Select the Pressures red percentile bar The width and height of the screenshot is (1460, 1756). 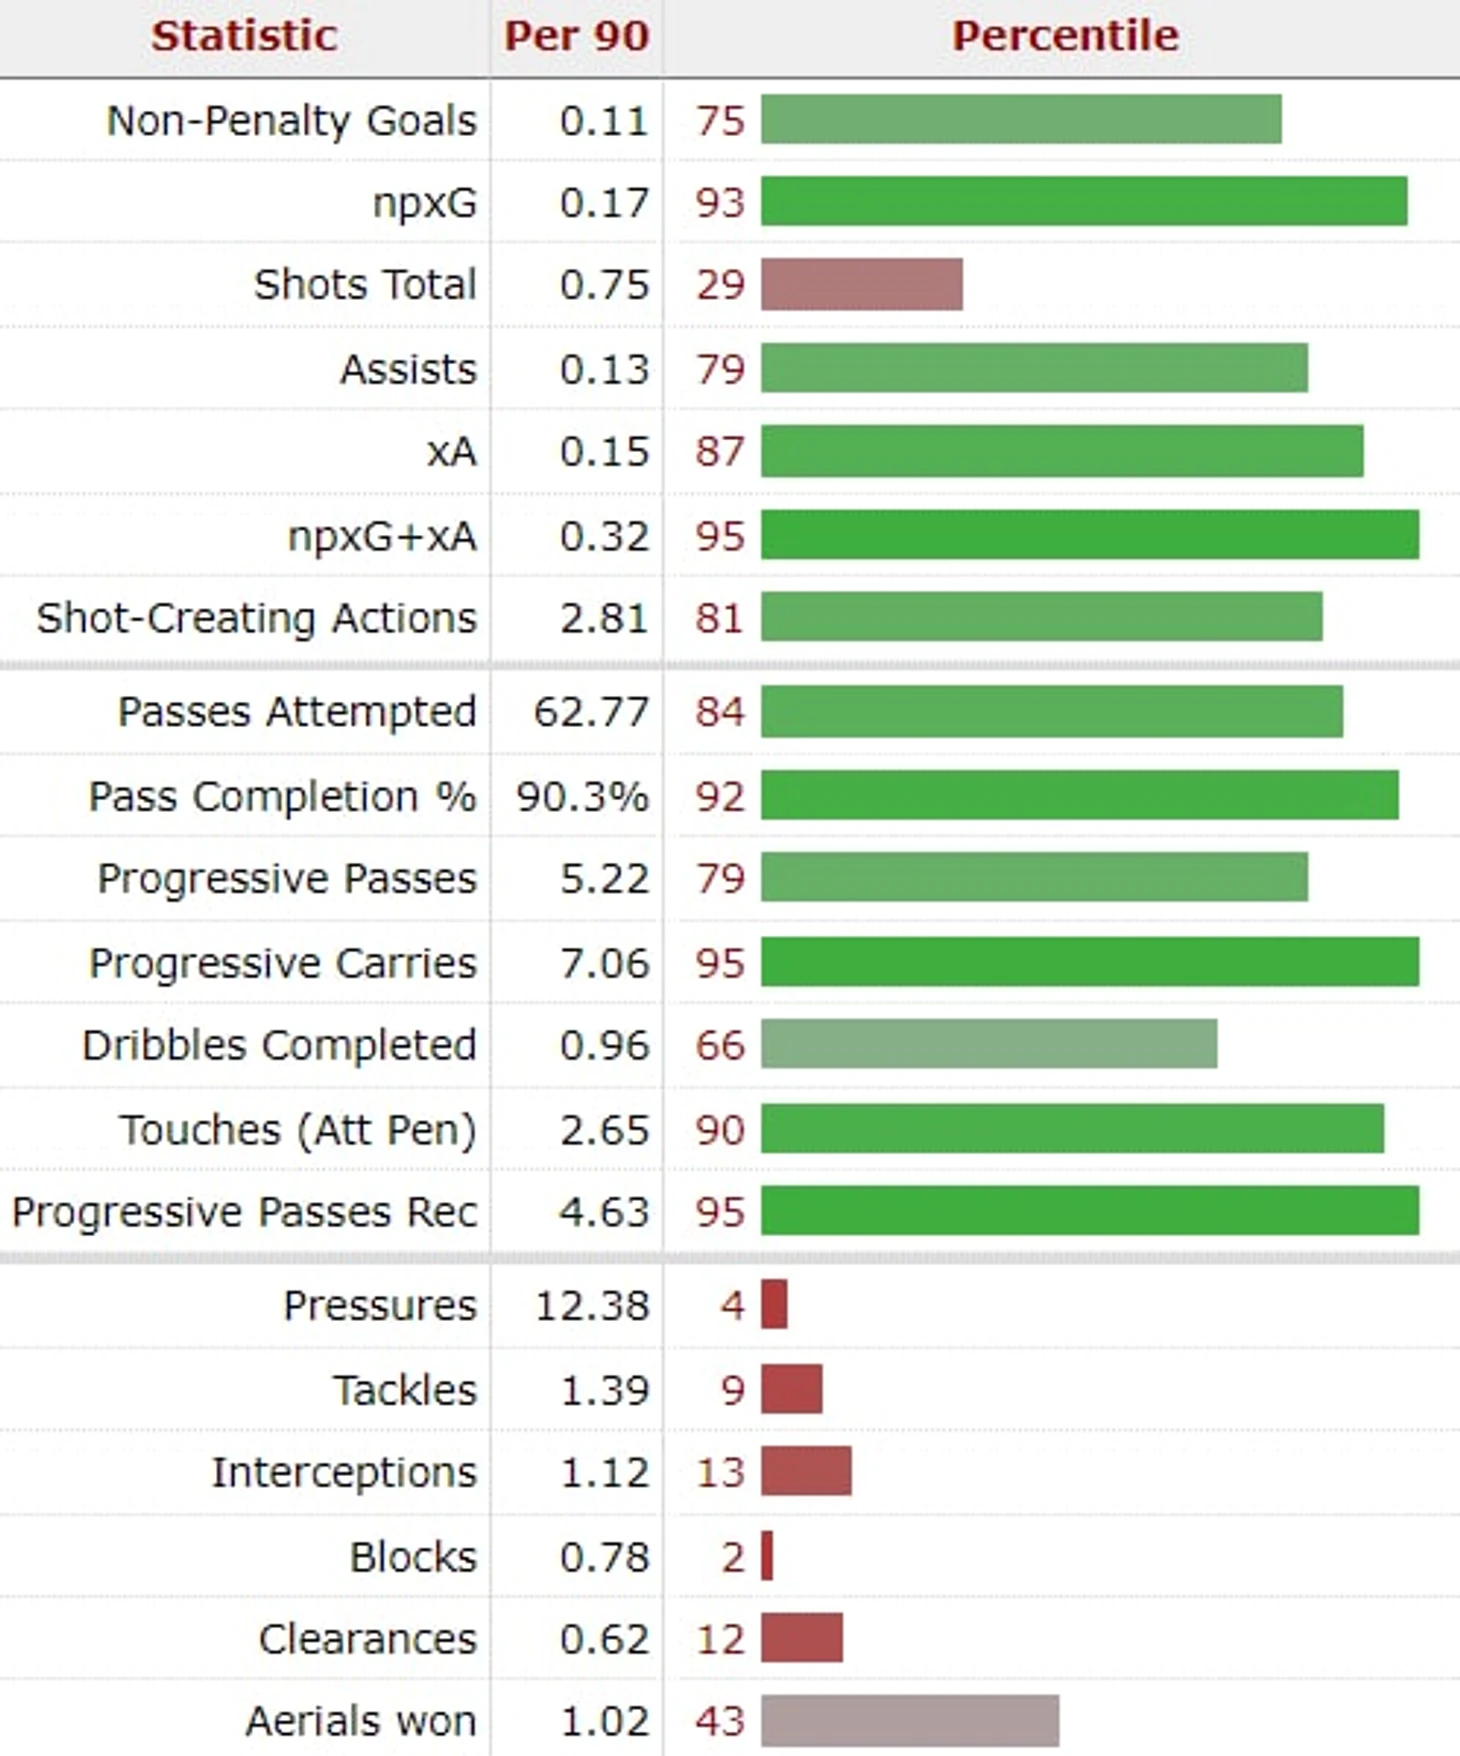pos(774,1304)
